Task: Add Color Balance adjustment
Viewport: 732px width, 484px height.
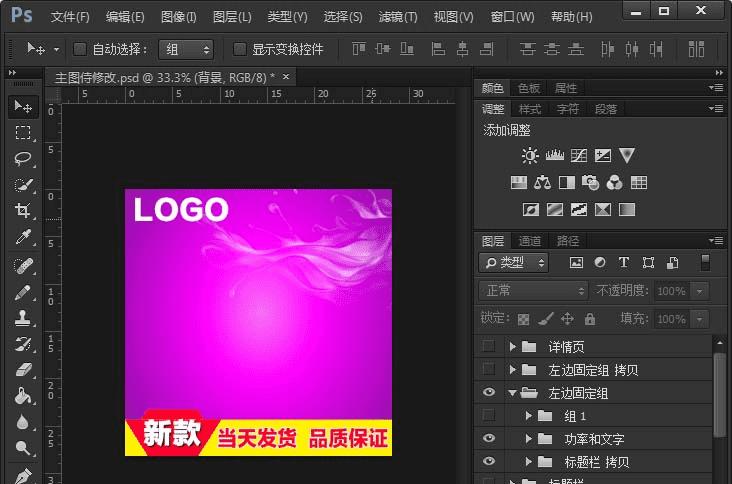Action: coord(542,182)
